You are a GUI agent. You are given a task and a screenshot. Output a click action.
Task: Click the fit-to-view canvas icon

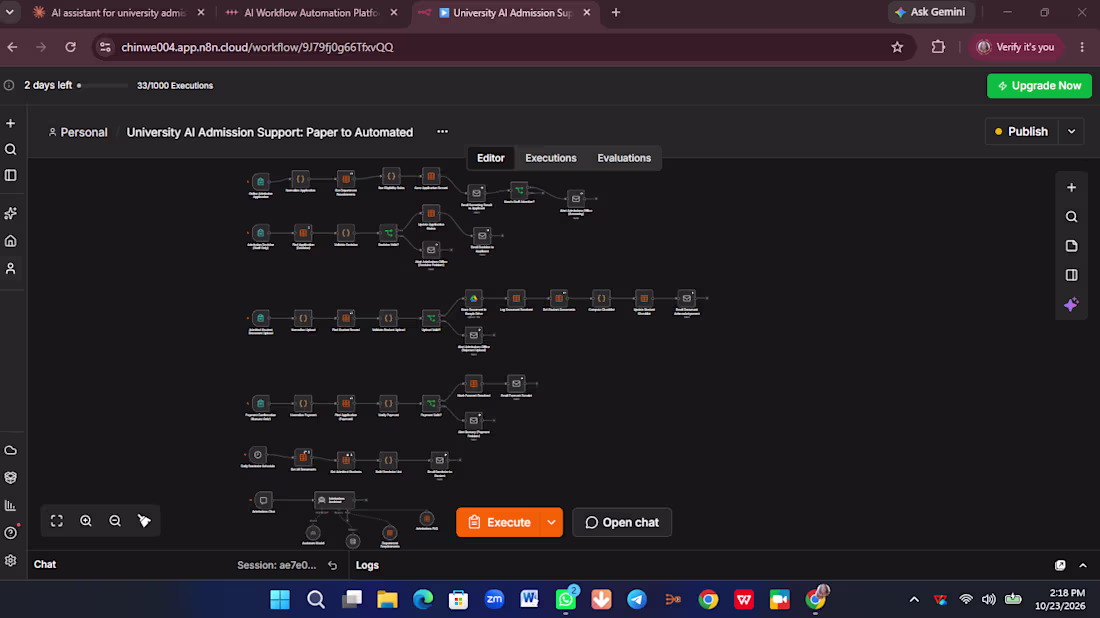click(57, 520)
